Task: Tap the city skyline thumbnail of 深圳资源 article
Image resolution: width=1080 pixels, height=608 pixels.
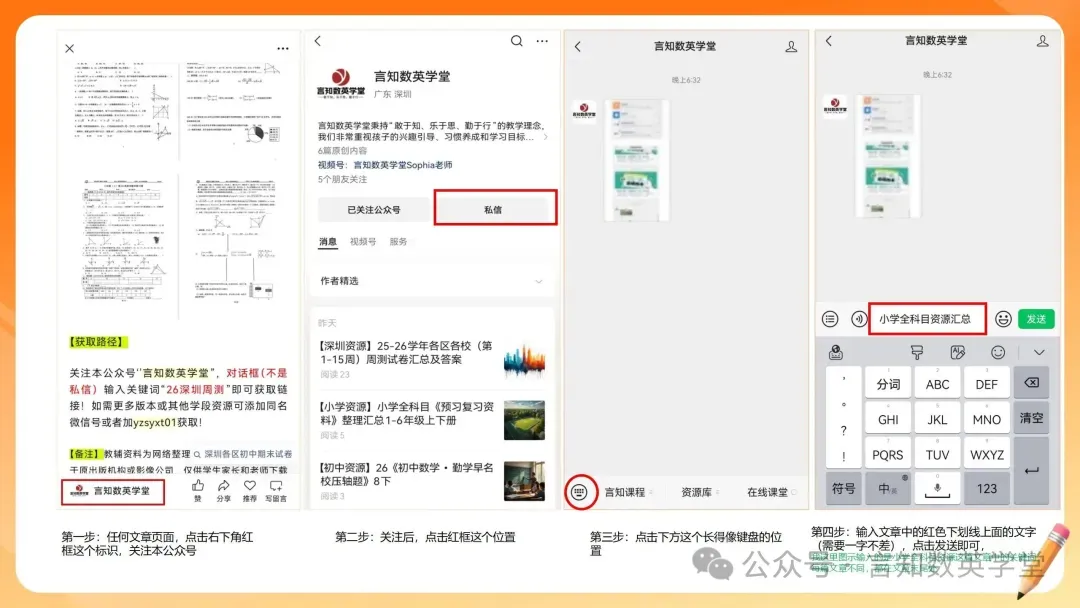Action: (524, 359)
